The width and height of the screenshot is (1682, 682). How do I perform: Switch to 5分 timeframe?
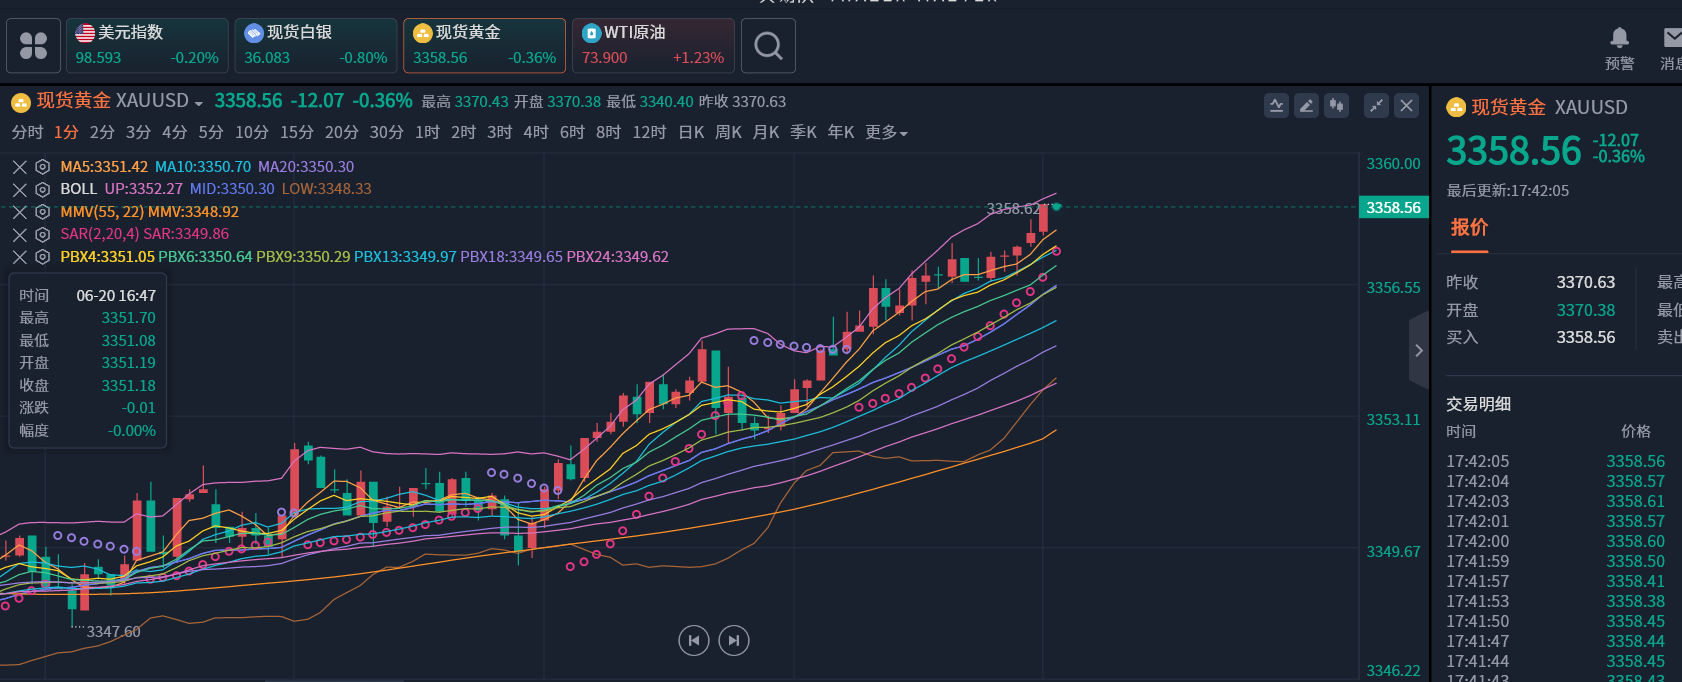click(211, 132)
